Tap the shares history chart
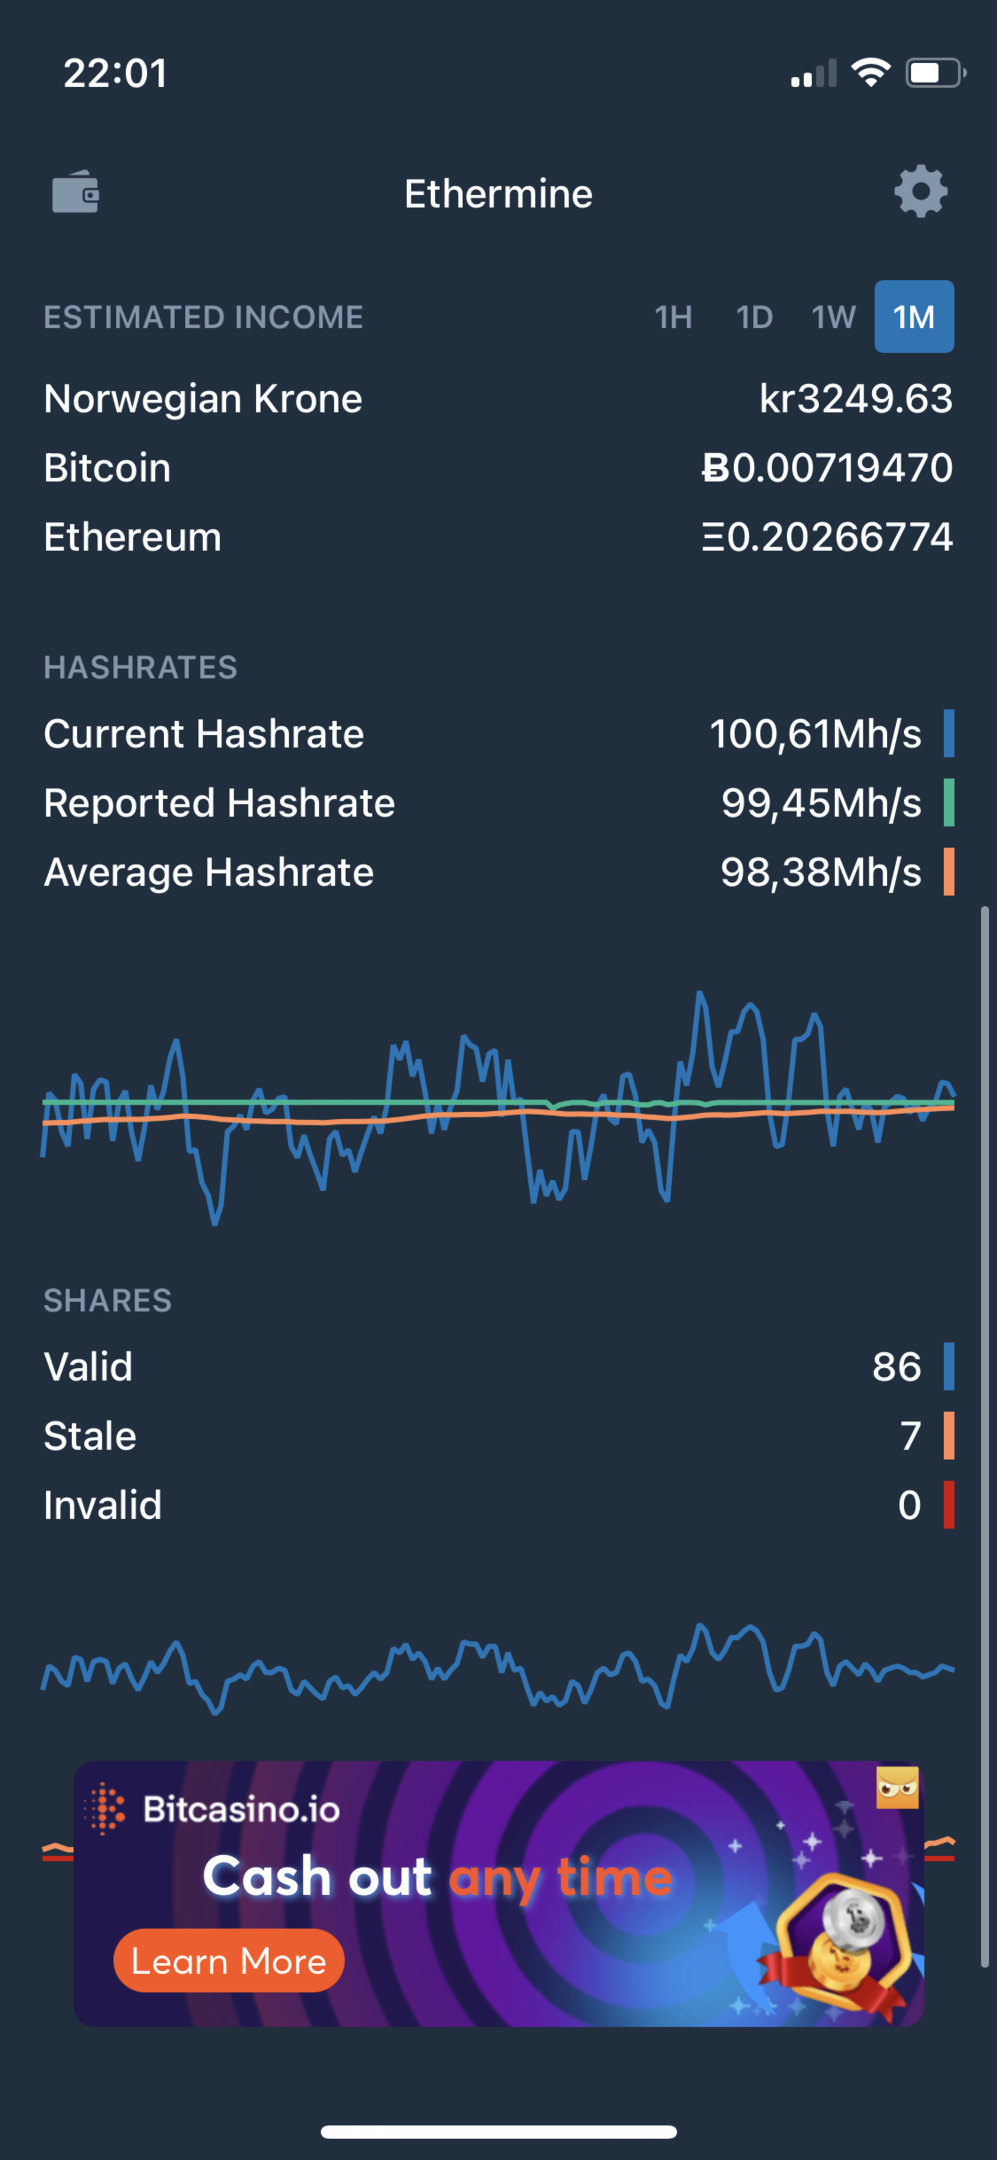The width and height of the screenshot is (997, 2160). [x=498, y=1668]
